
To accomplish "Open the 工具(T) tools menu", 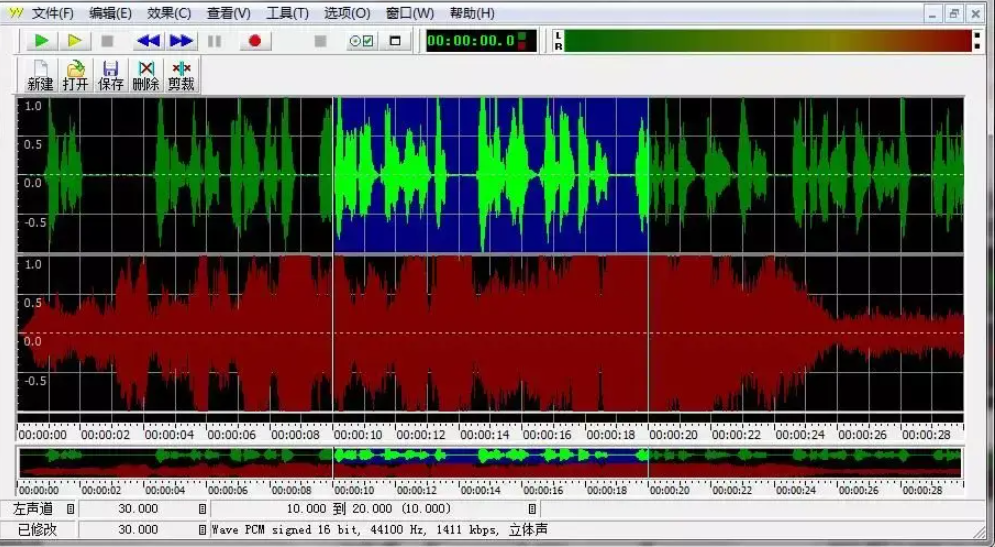I will pyautogui.click(x=287, y=13).
